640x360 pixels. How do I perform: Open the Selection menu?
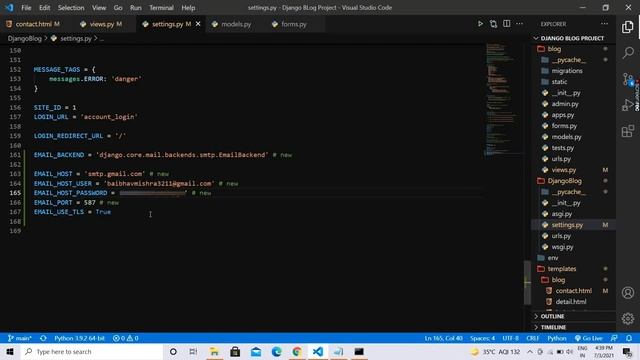pyautogui.click(x=71, y=8)
